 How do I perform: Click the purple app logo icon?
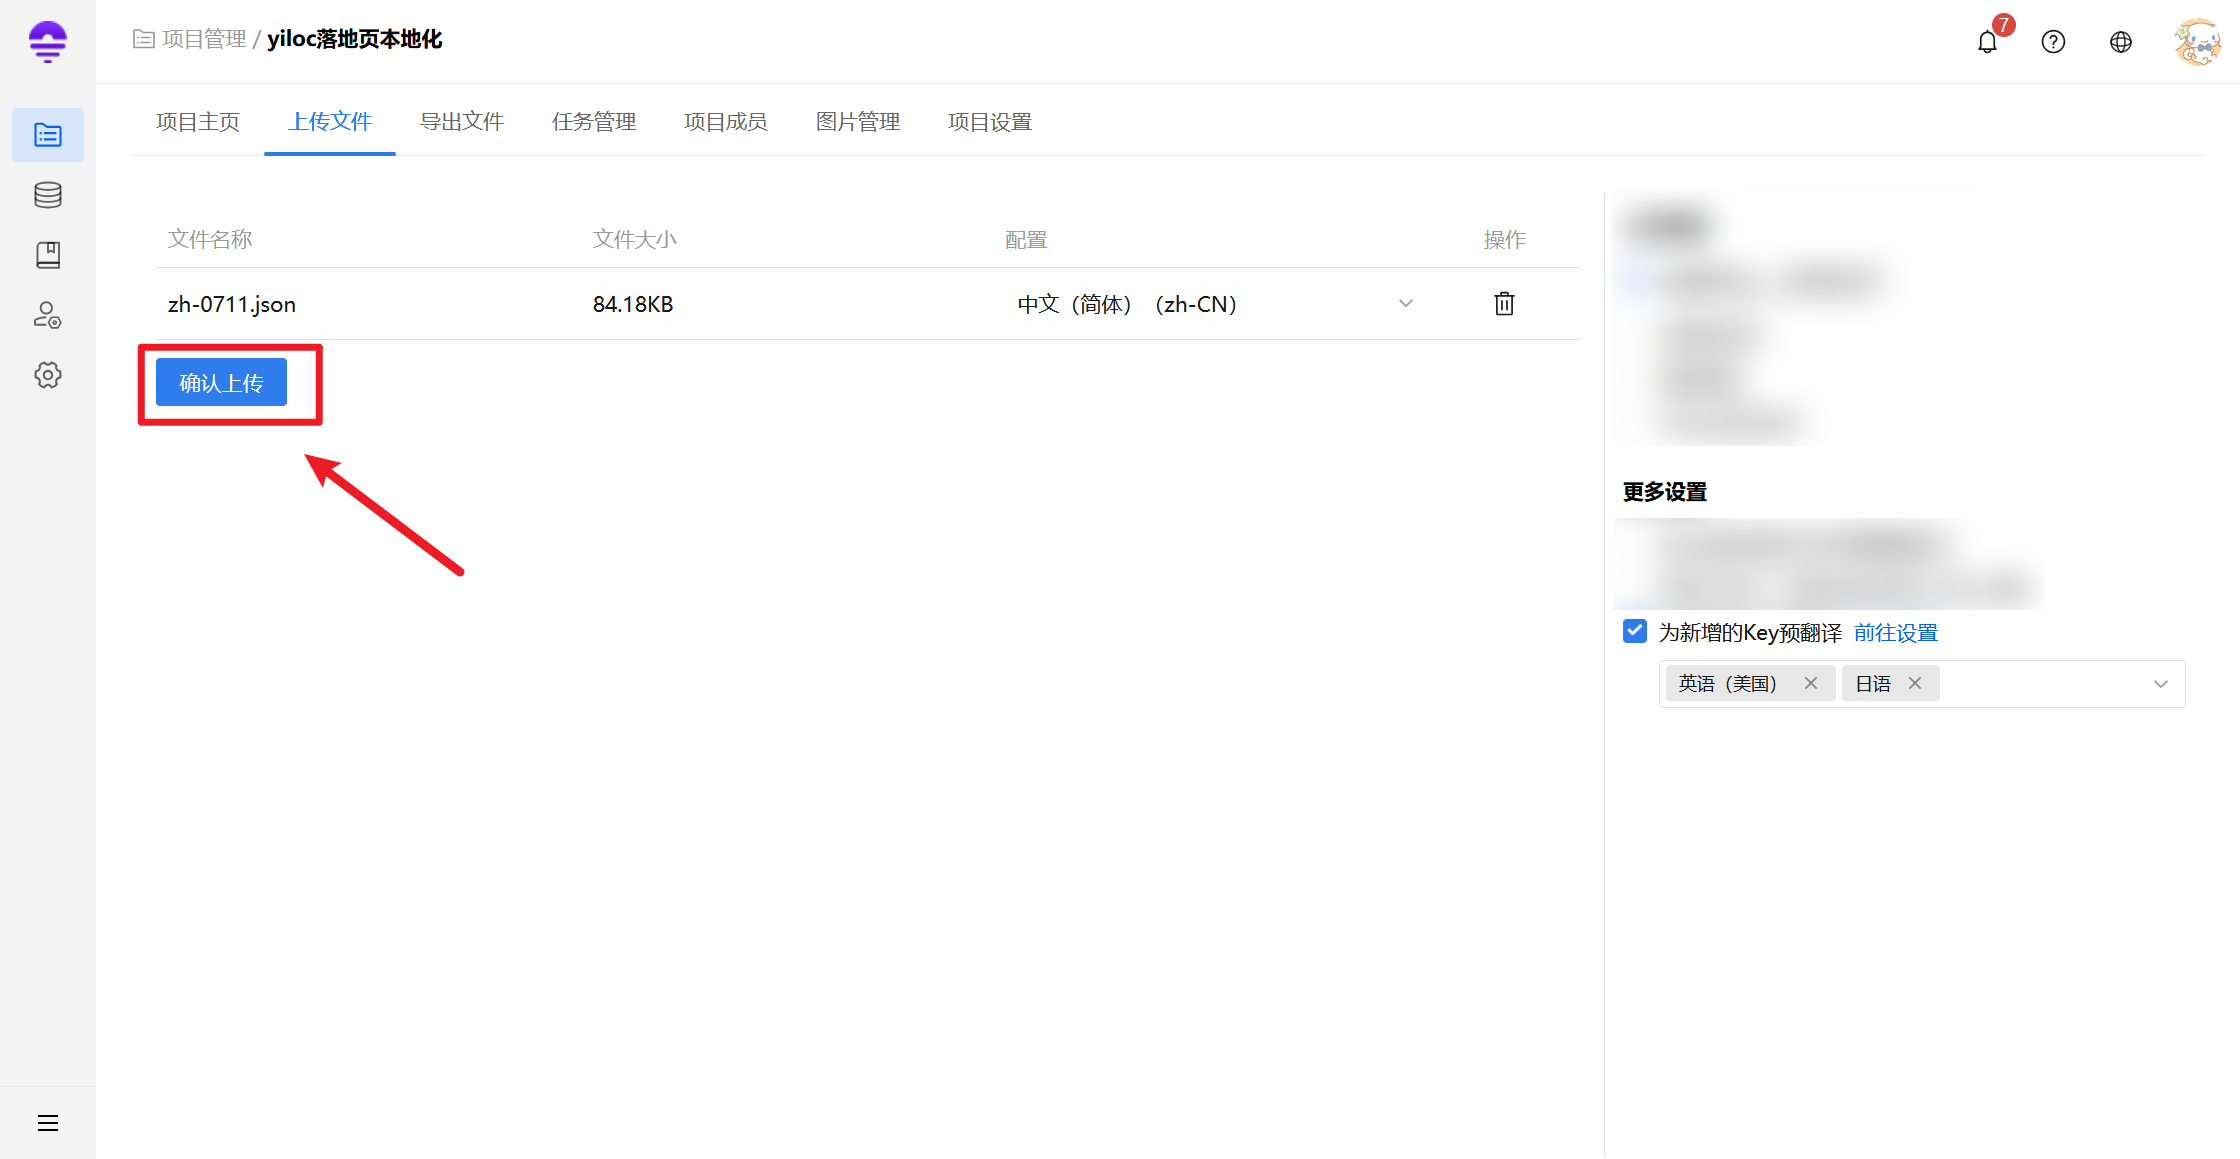pyautogui.click(x=47, y=42)
